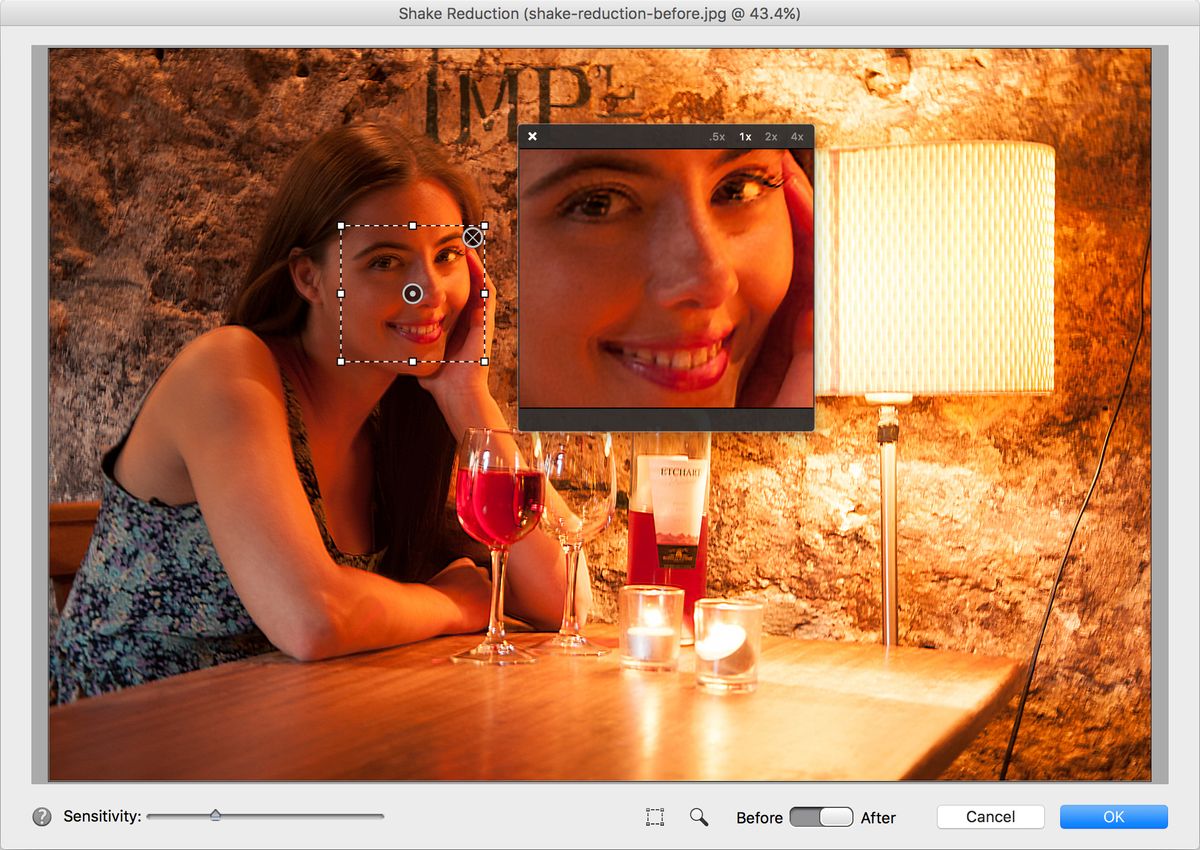
Task: Switch loupe to 2x magnification
Action: click(769, 136)
